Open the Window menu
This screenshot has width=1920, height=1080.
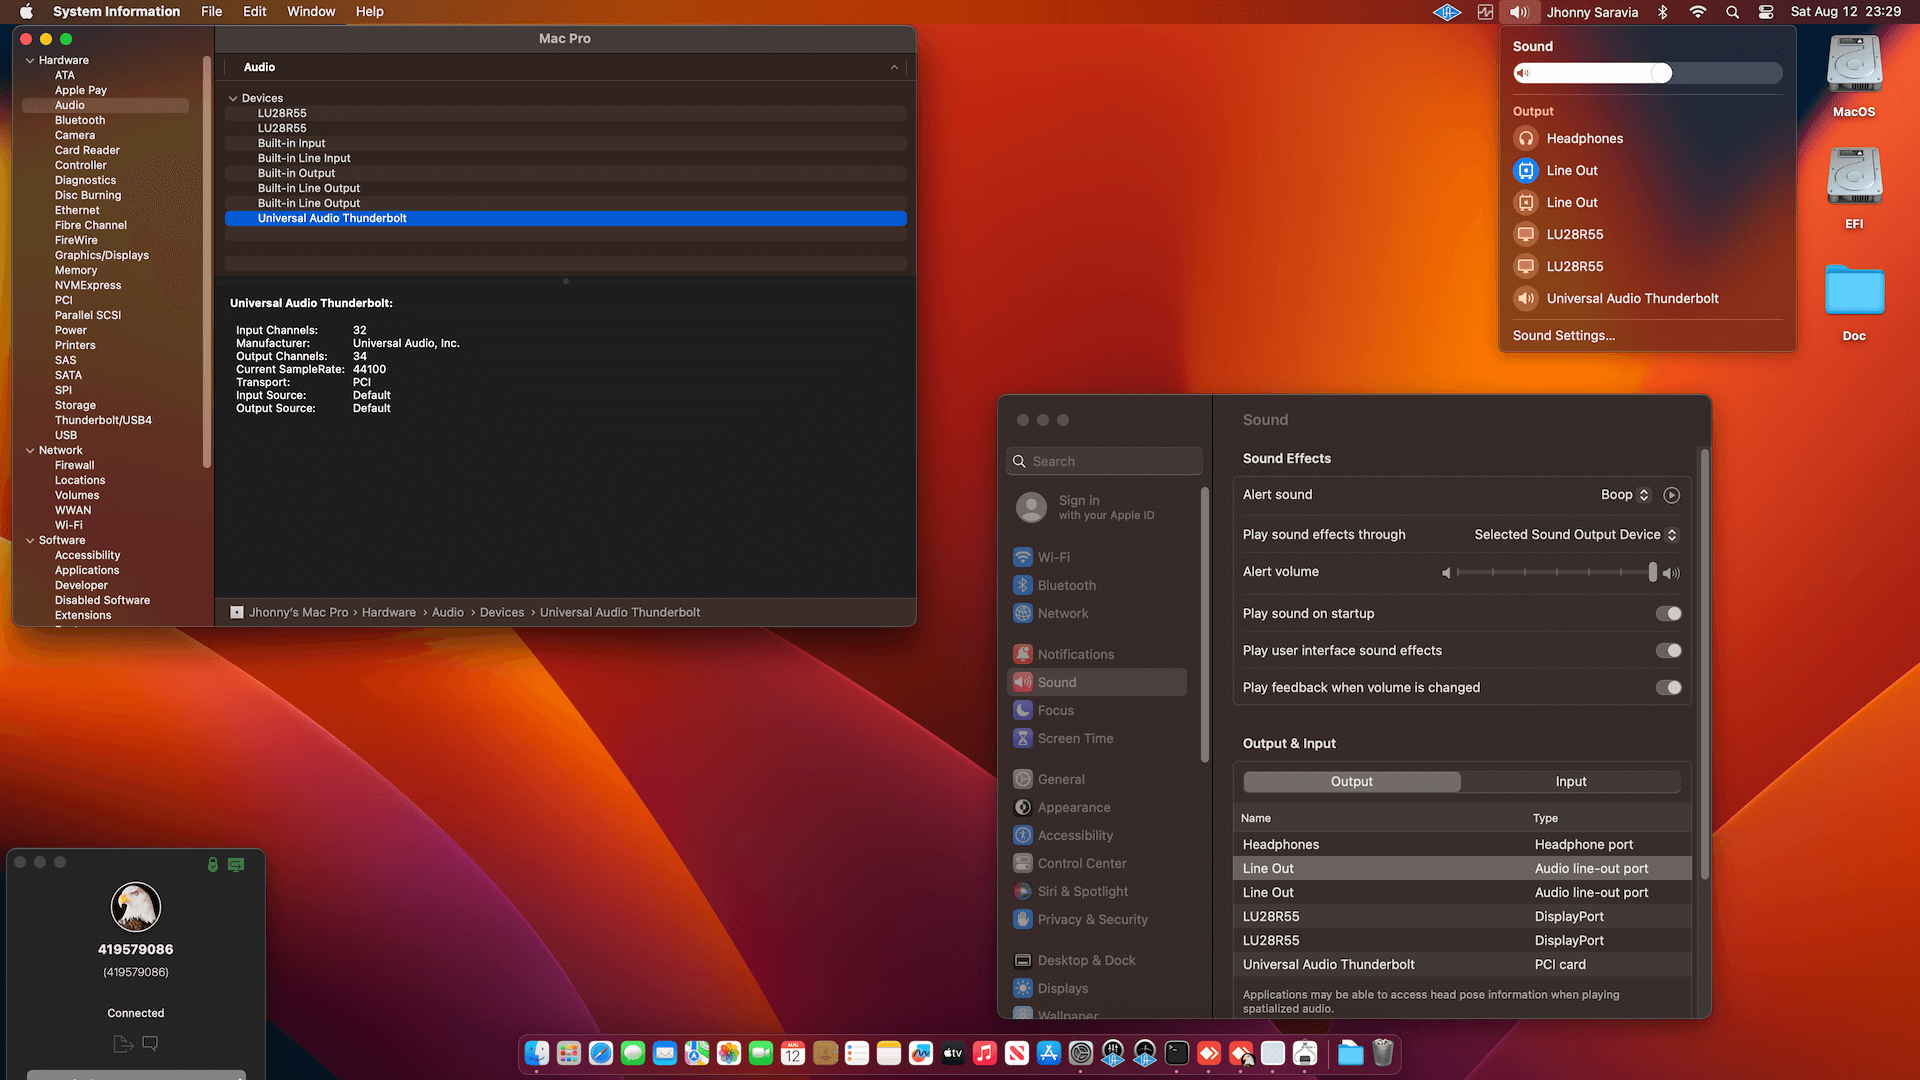[311, 12]
